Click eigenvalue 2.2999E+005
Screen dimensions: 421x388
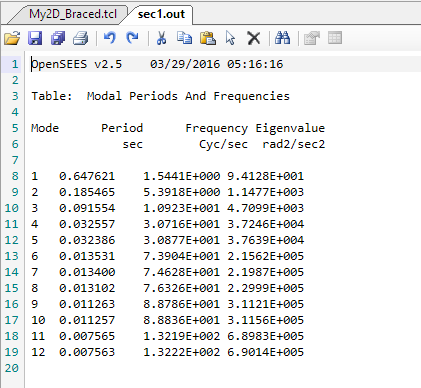(266, 288)
